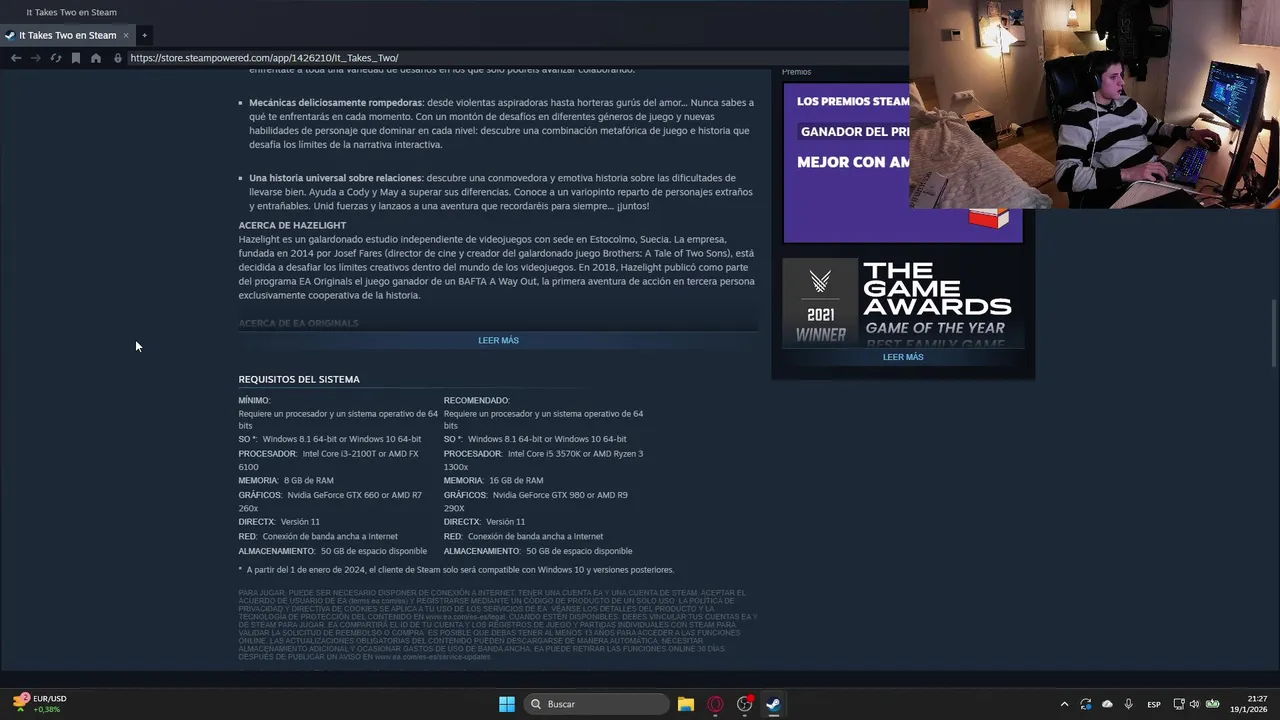Show hidden system tray icons
Image resolution: width=1280 pixels, height=720 pixels.
click(1064, 704)
